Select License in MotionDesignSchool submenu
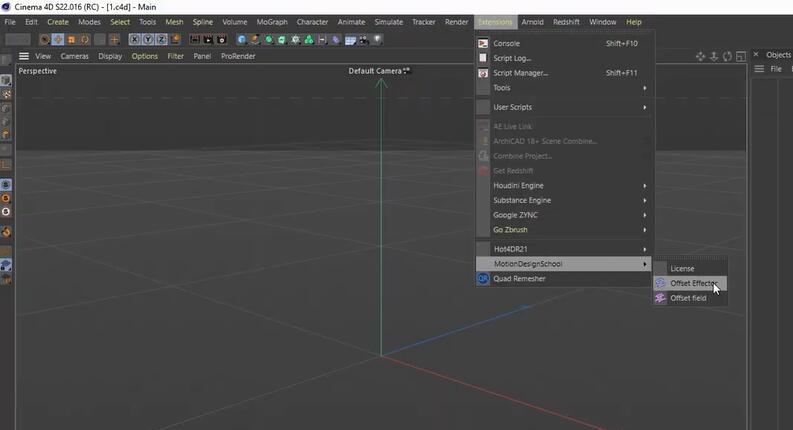Screen dimensions: 793x430 (691, 269)
